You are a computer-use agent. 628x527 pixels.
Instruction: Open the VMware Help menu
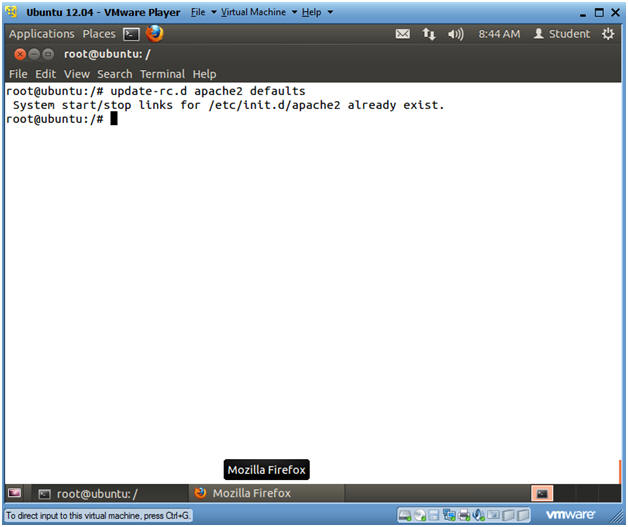pyautogui.click(x=311, y=12)
